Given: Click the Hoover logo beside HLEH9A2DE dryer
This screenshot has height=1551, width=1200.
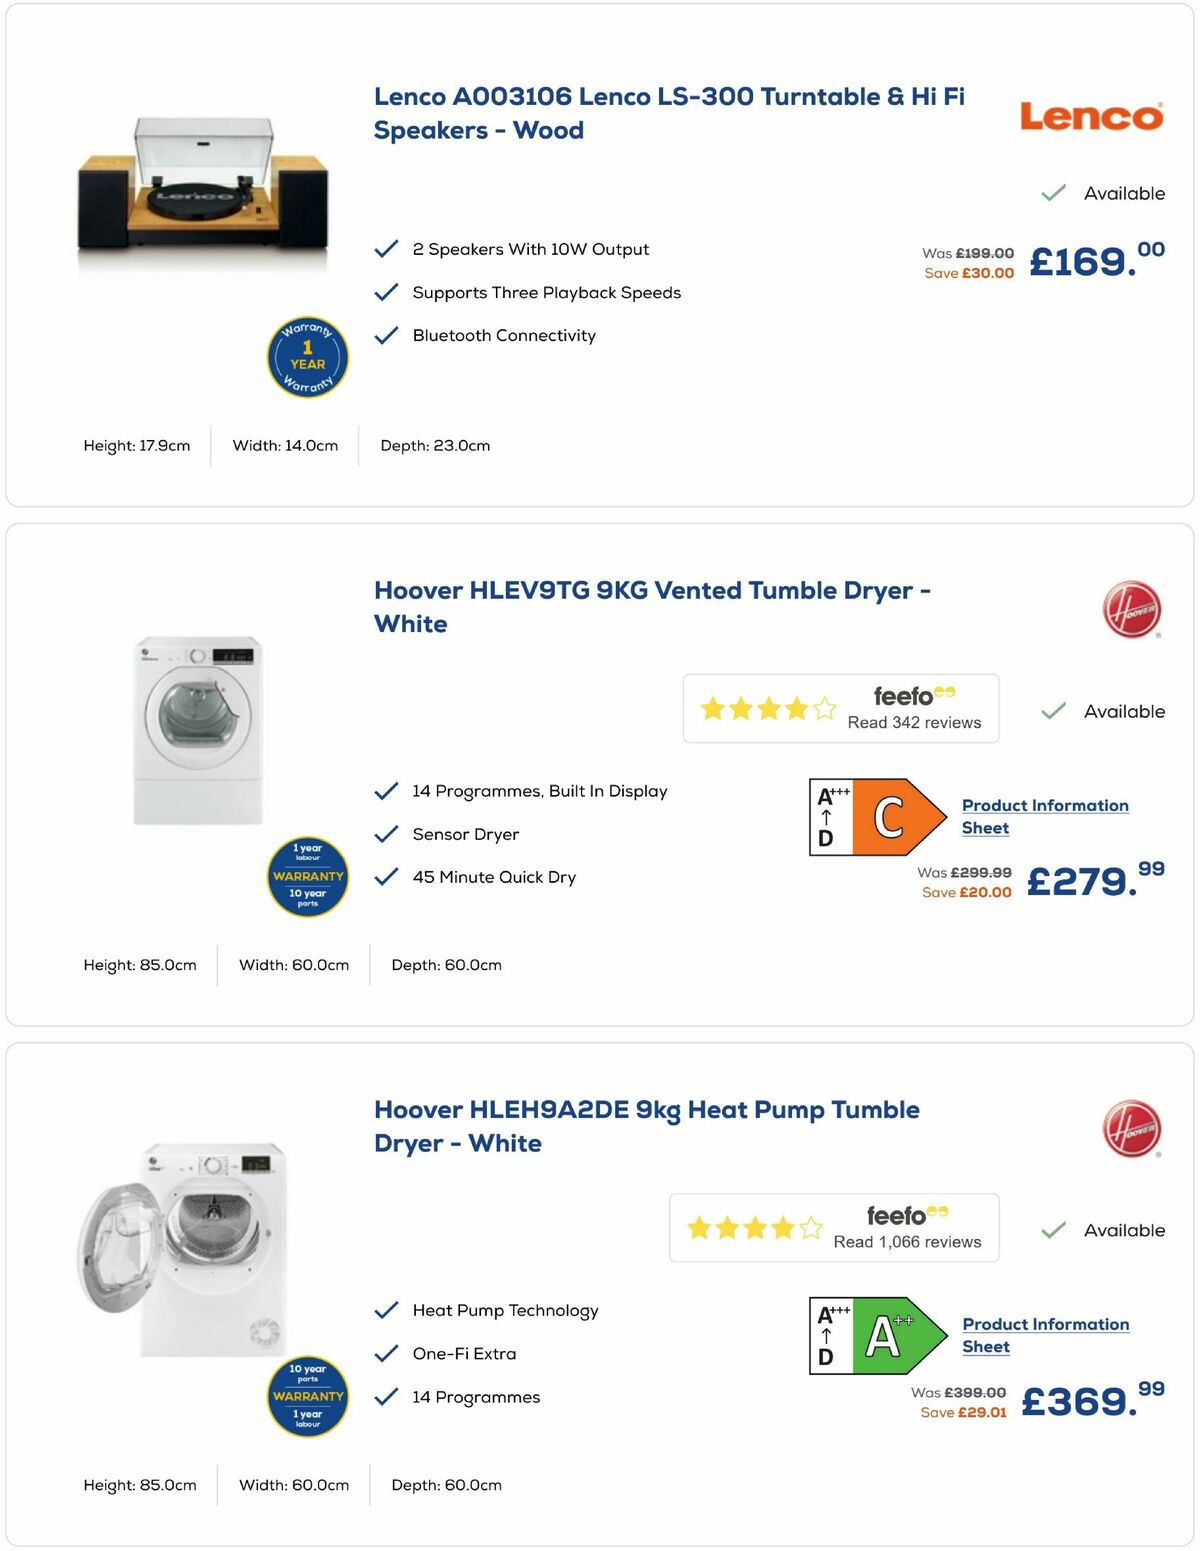Looking at the screenshot, I should tap(1133, 1127).
